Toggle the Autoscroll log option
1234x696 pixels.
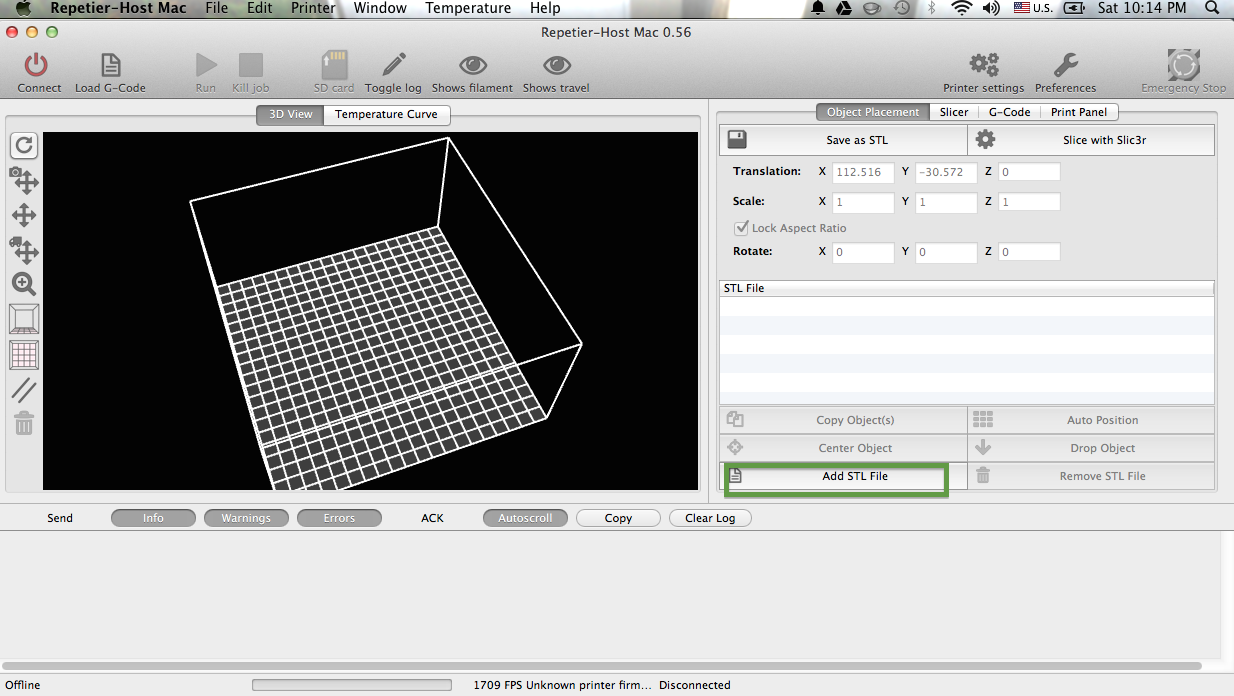pyautogui.click(x=525, y=518)
